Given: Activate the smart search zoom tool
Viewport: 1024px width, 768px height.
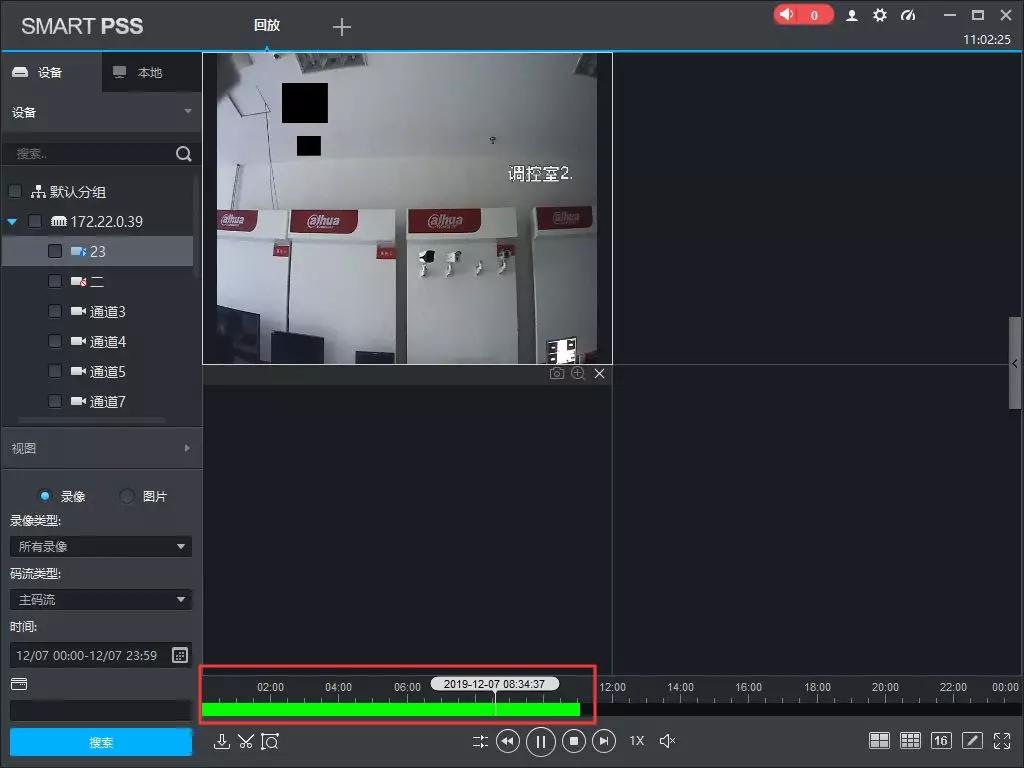Looking at the screenshot, I should pyautogui.click(x=270, y=741).
